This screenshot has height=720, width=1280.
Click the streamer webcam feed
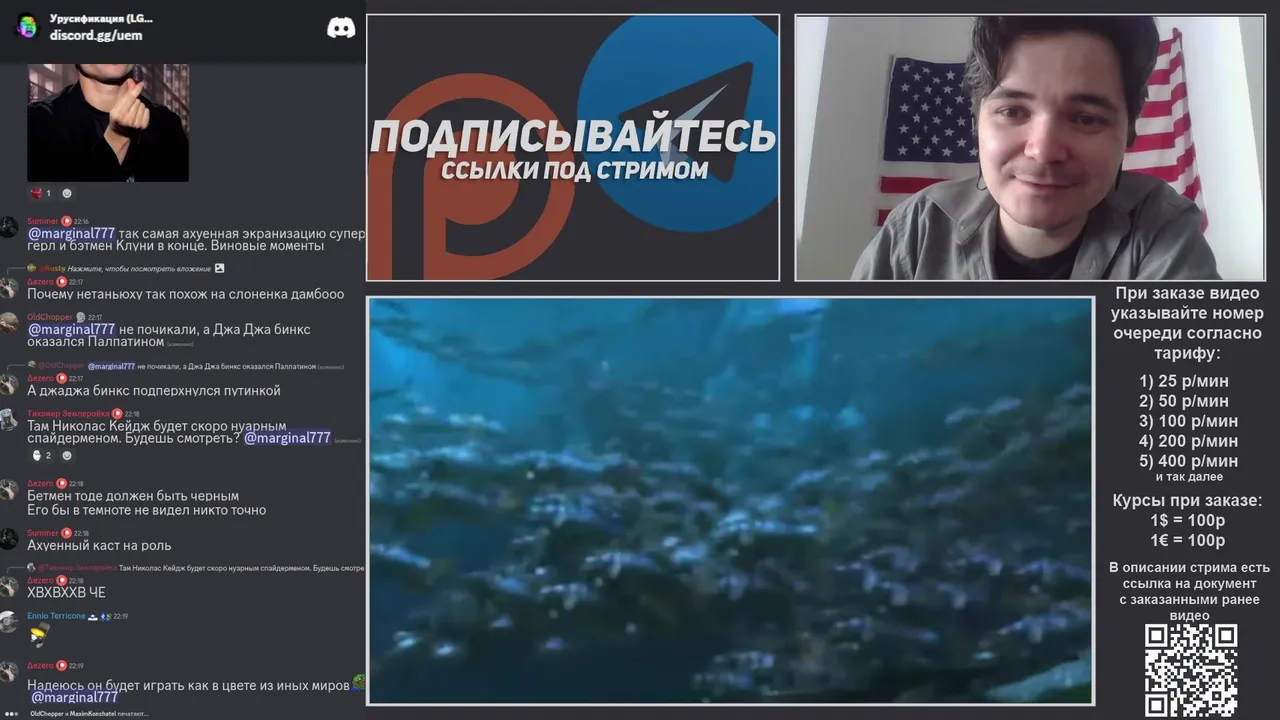[x=1029, y=147]
